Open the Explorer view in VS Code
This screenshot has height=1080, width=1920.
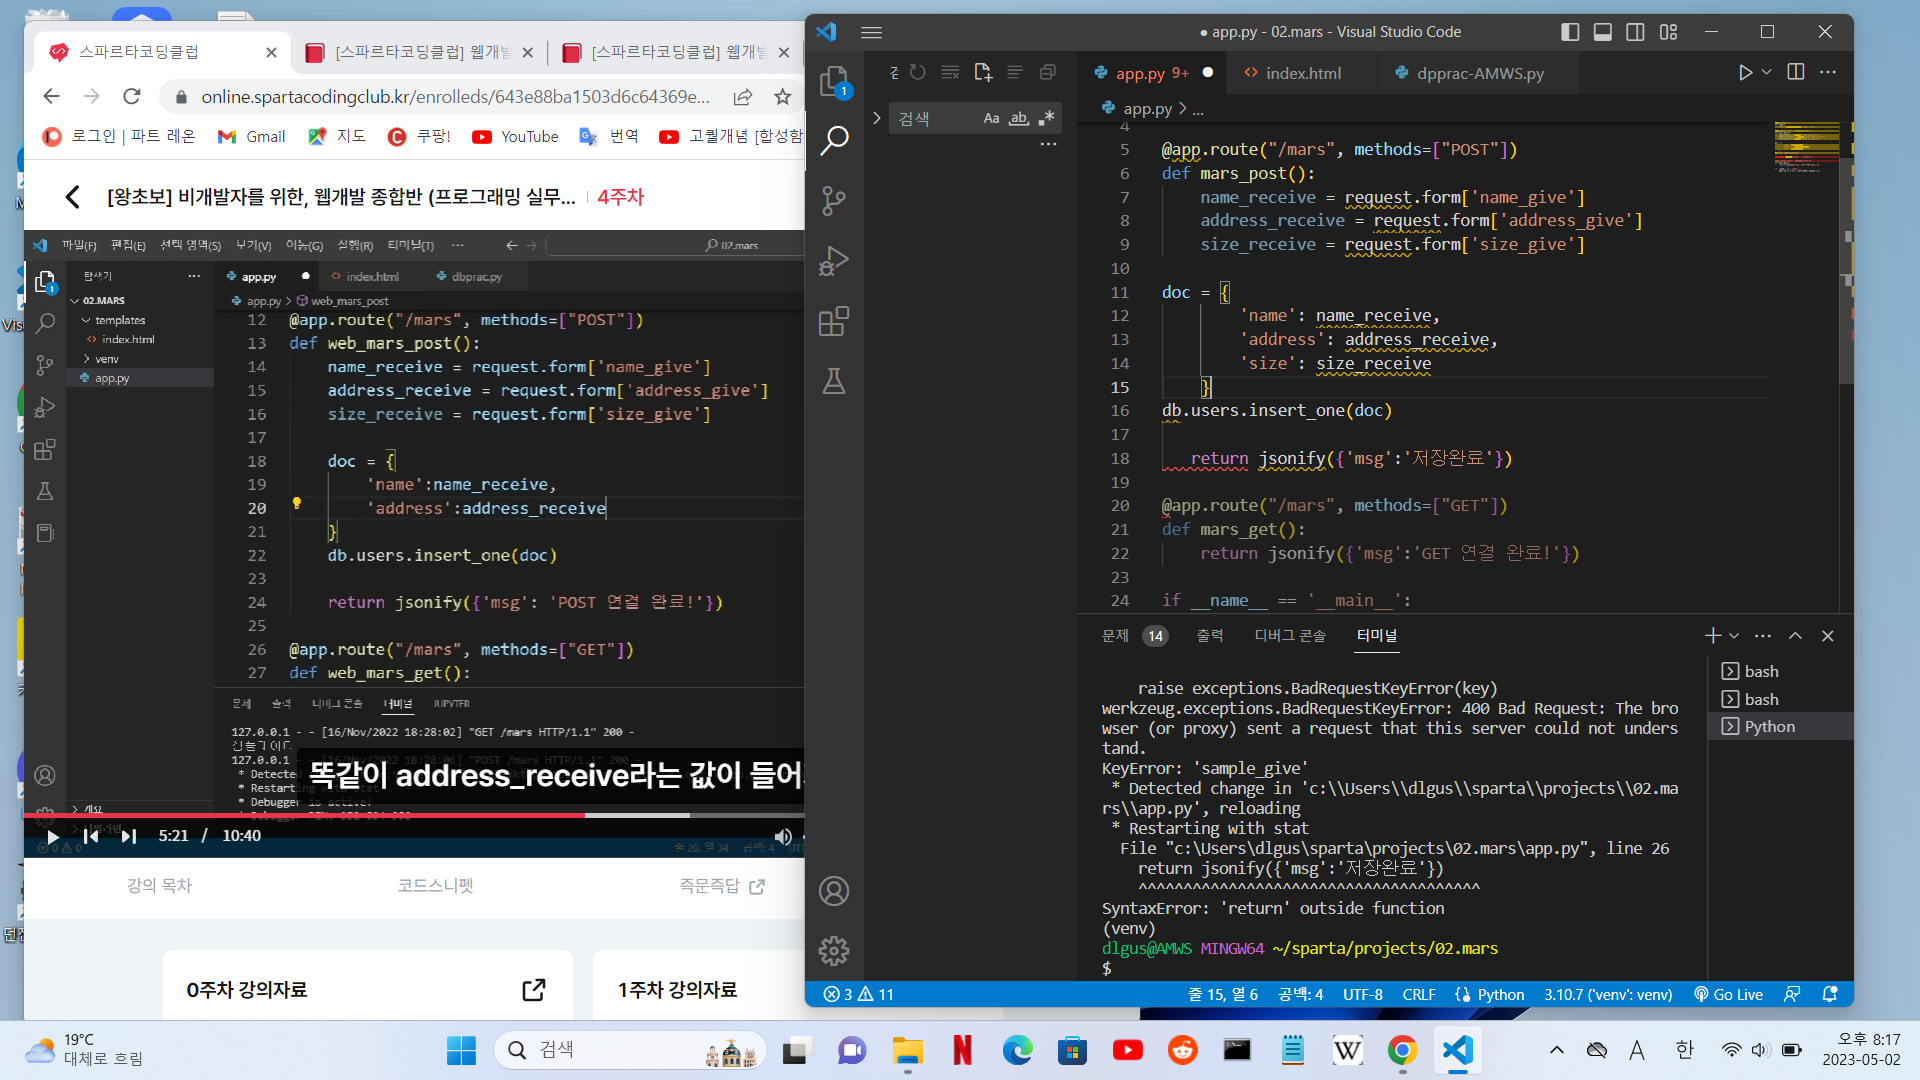click(834, 82)
